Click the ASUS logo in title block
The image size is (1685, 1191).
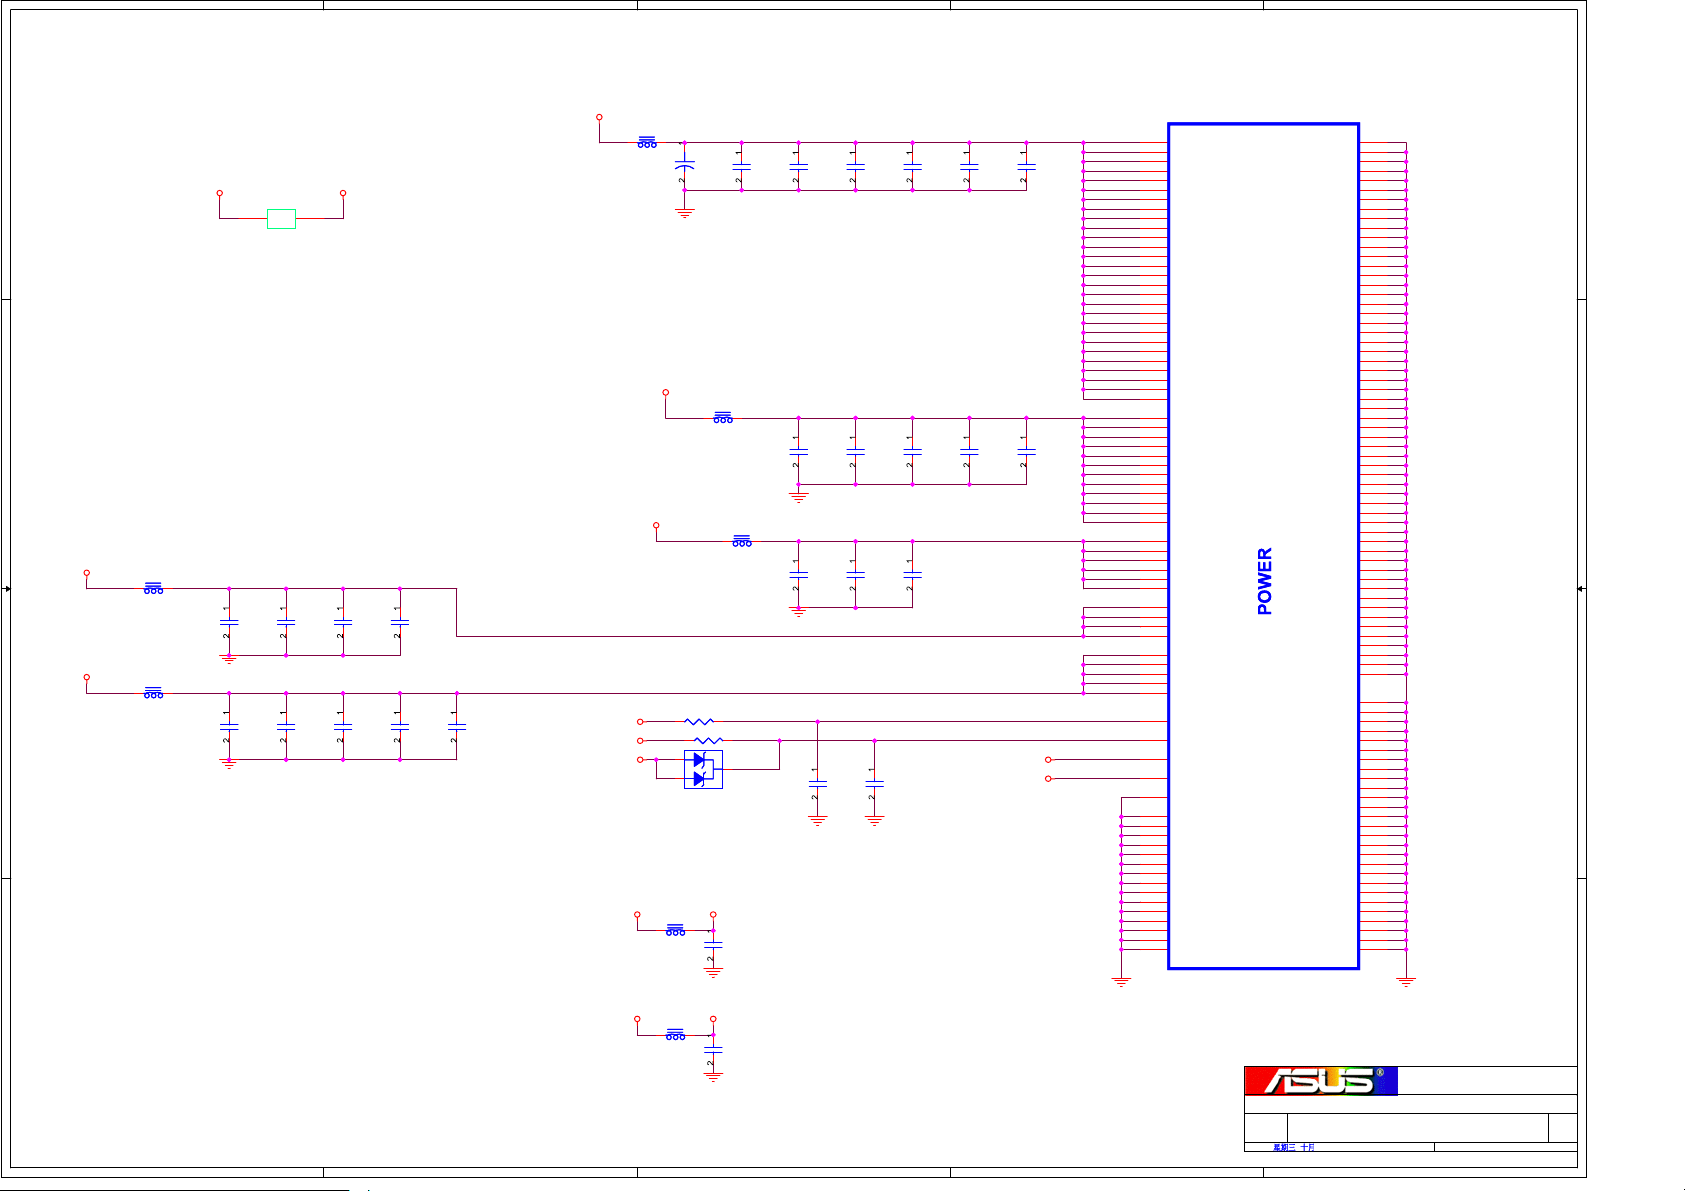point(1320,1081)
